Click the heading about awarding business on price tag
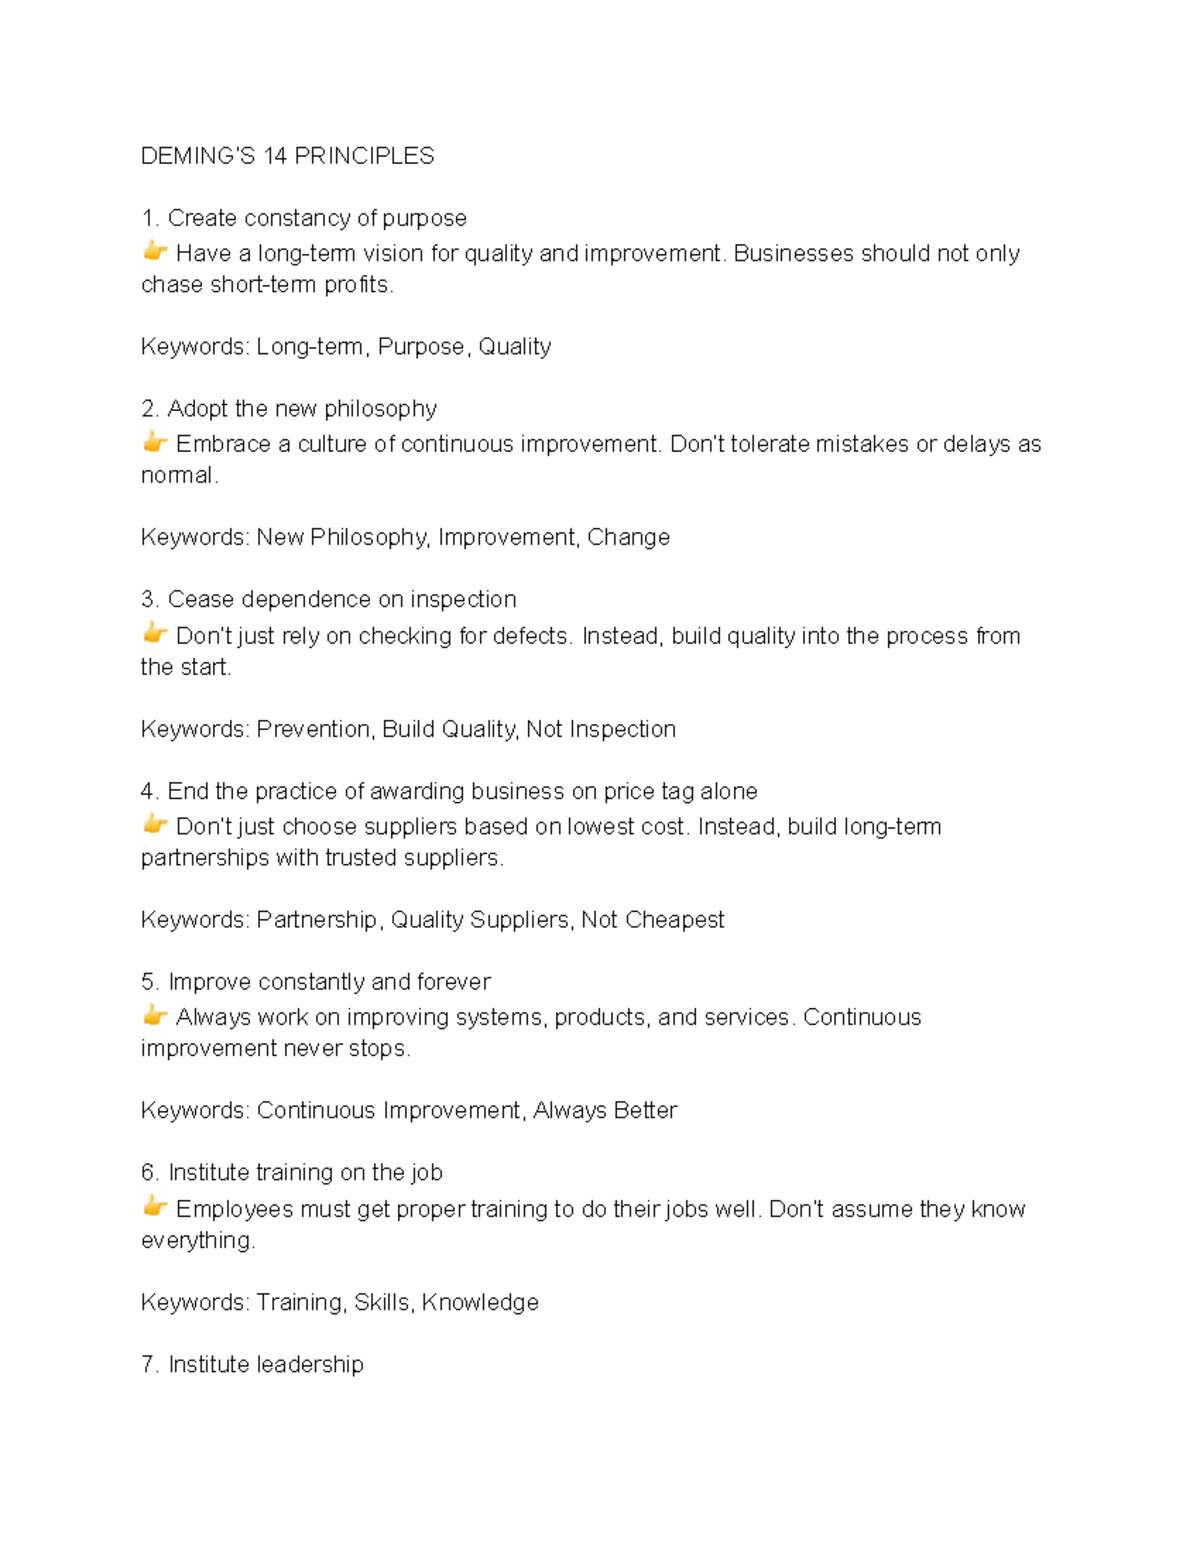This screenshot has height=1553, width=1200. [449, 792]
